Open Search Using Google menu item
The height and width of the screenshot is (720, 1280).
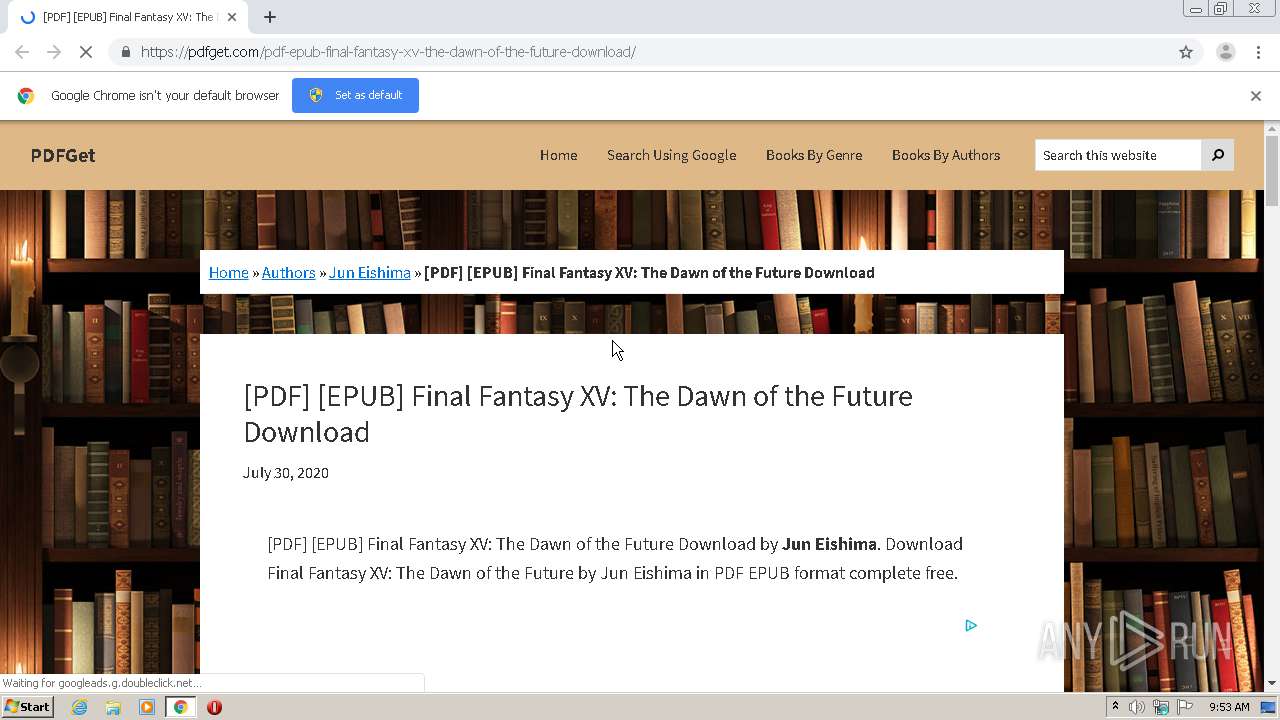pyautogui.click(x=671, y=155)
